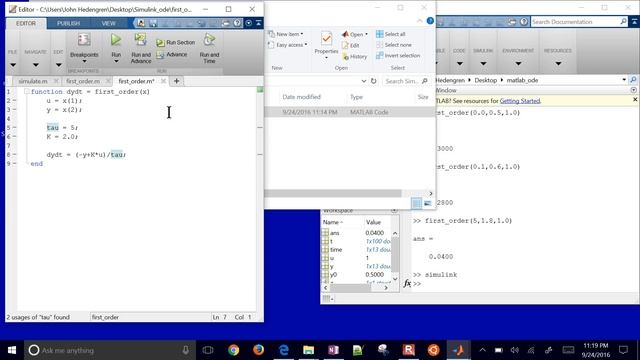
Task: Expand the FILE section dropdown in Editor
Action: coord(13,65)
